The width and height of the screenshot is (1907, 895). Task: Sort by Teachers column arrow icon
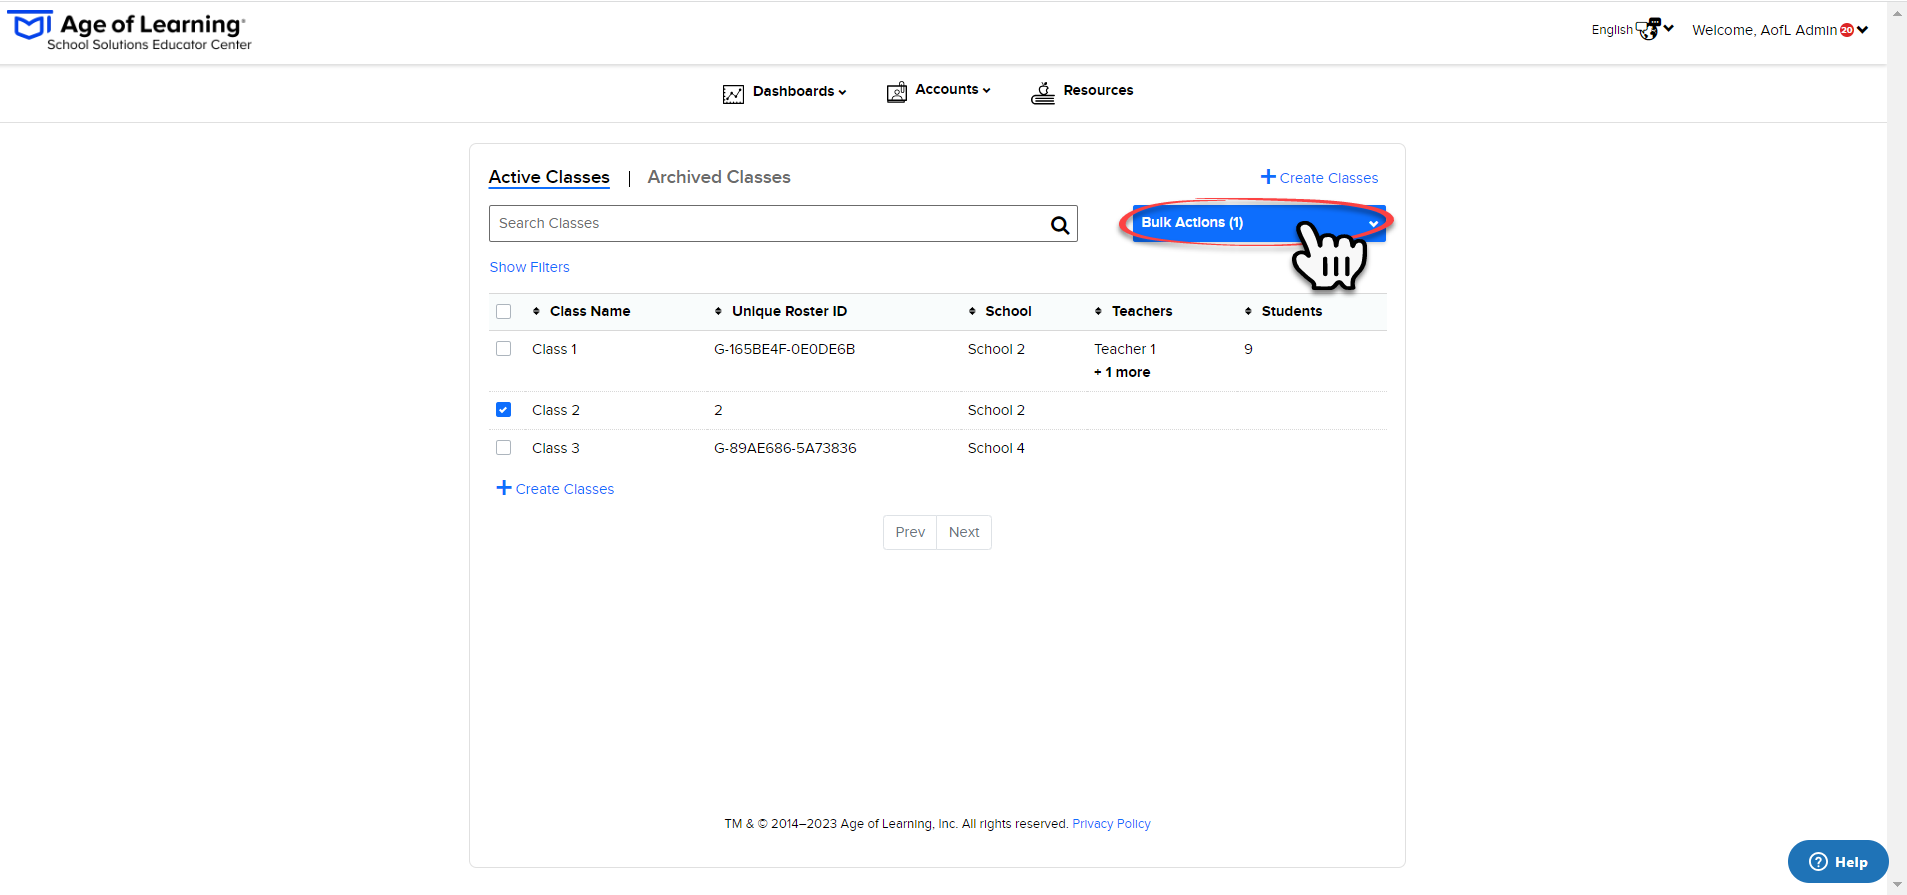coord(1098,311)
